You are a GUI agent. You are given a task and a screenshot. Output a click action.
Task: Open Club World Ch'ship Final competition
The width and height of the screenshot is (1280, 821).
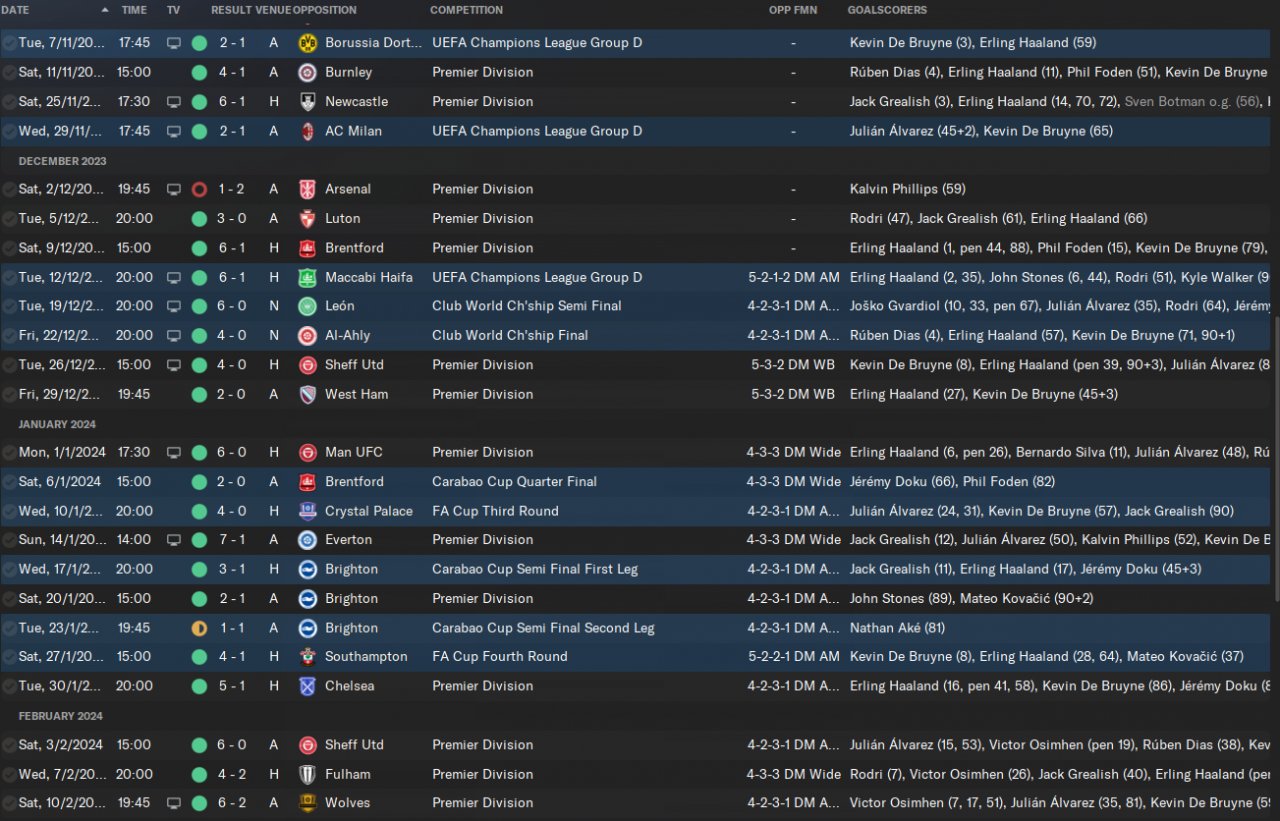click(510, 335)
